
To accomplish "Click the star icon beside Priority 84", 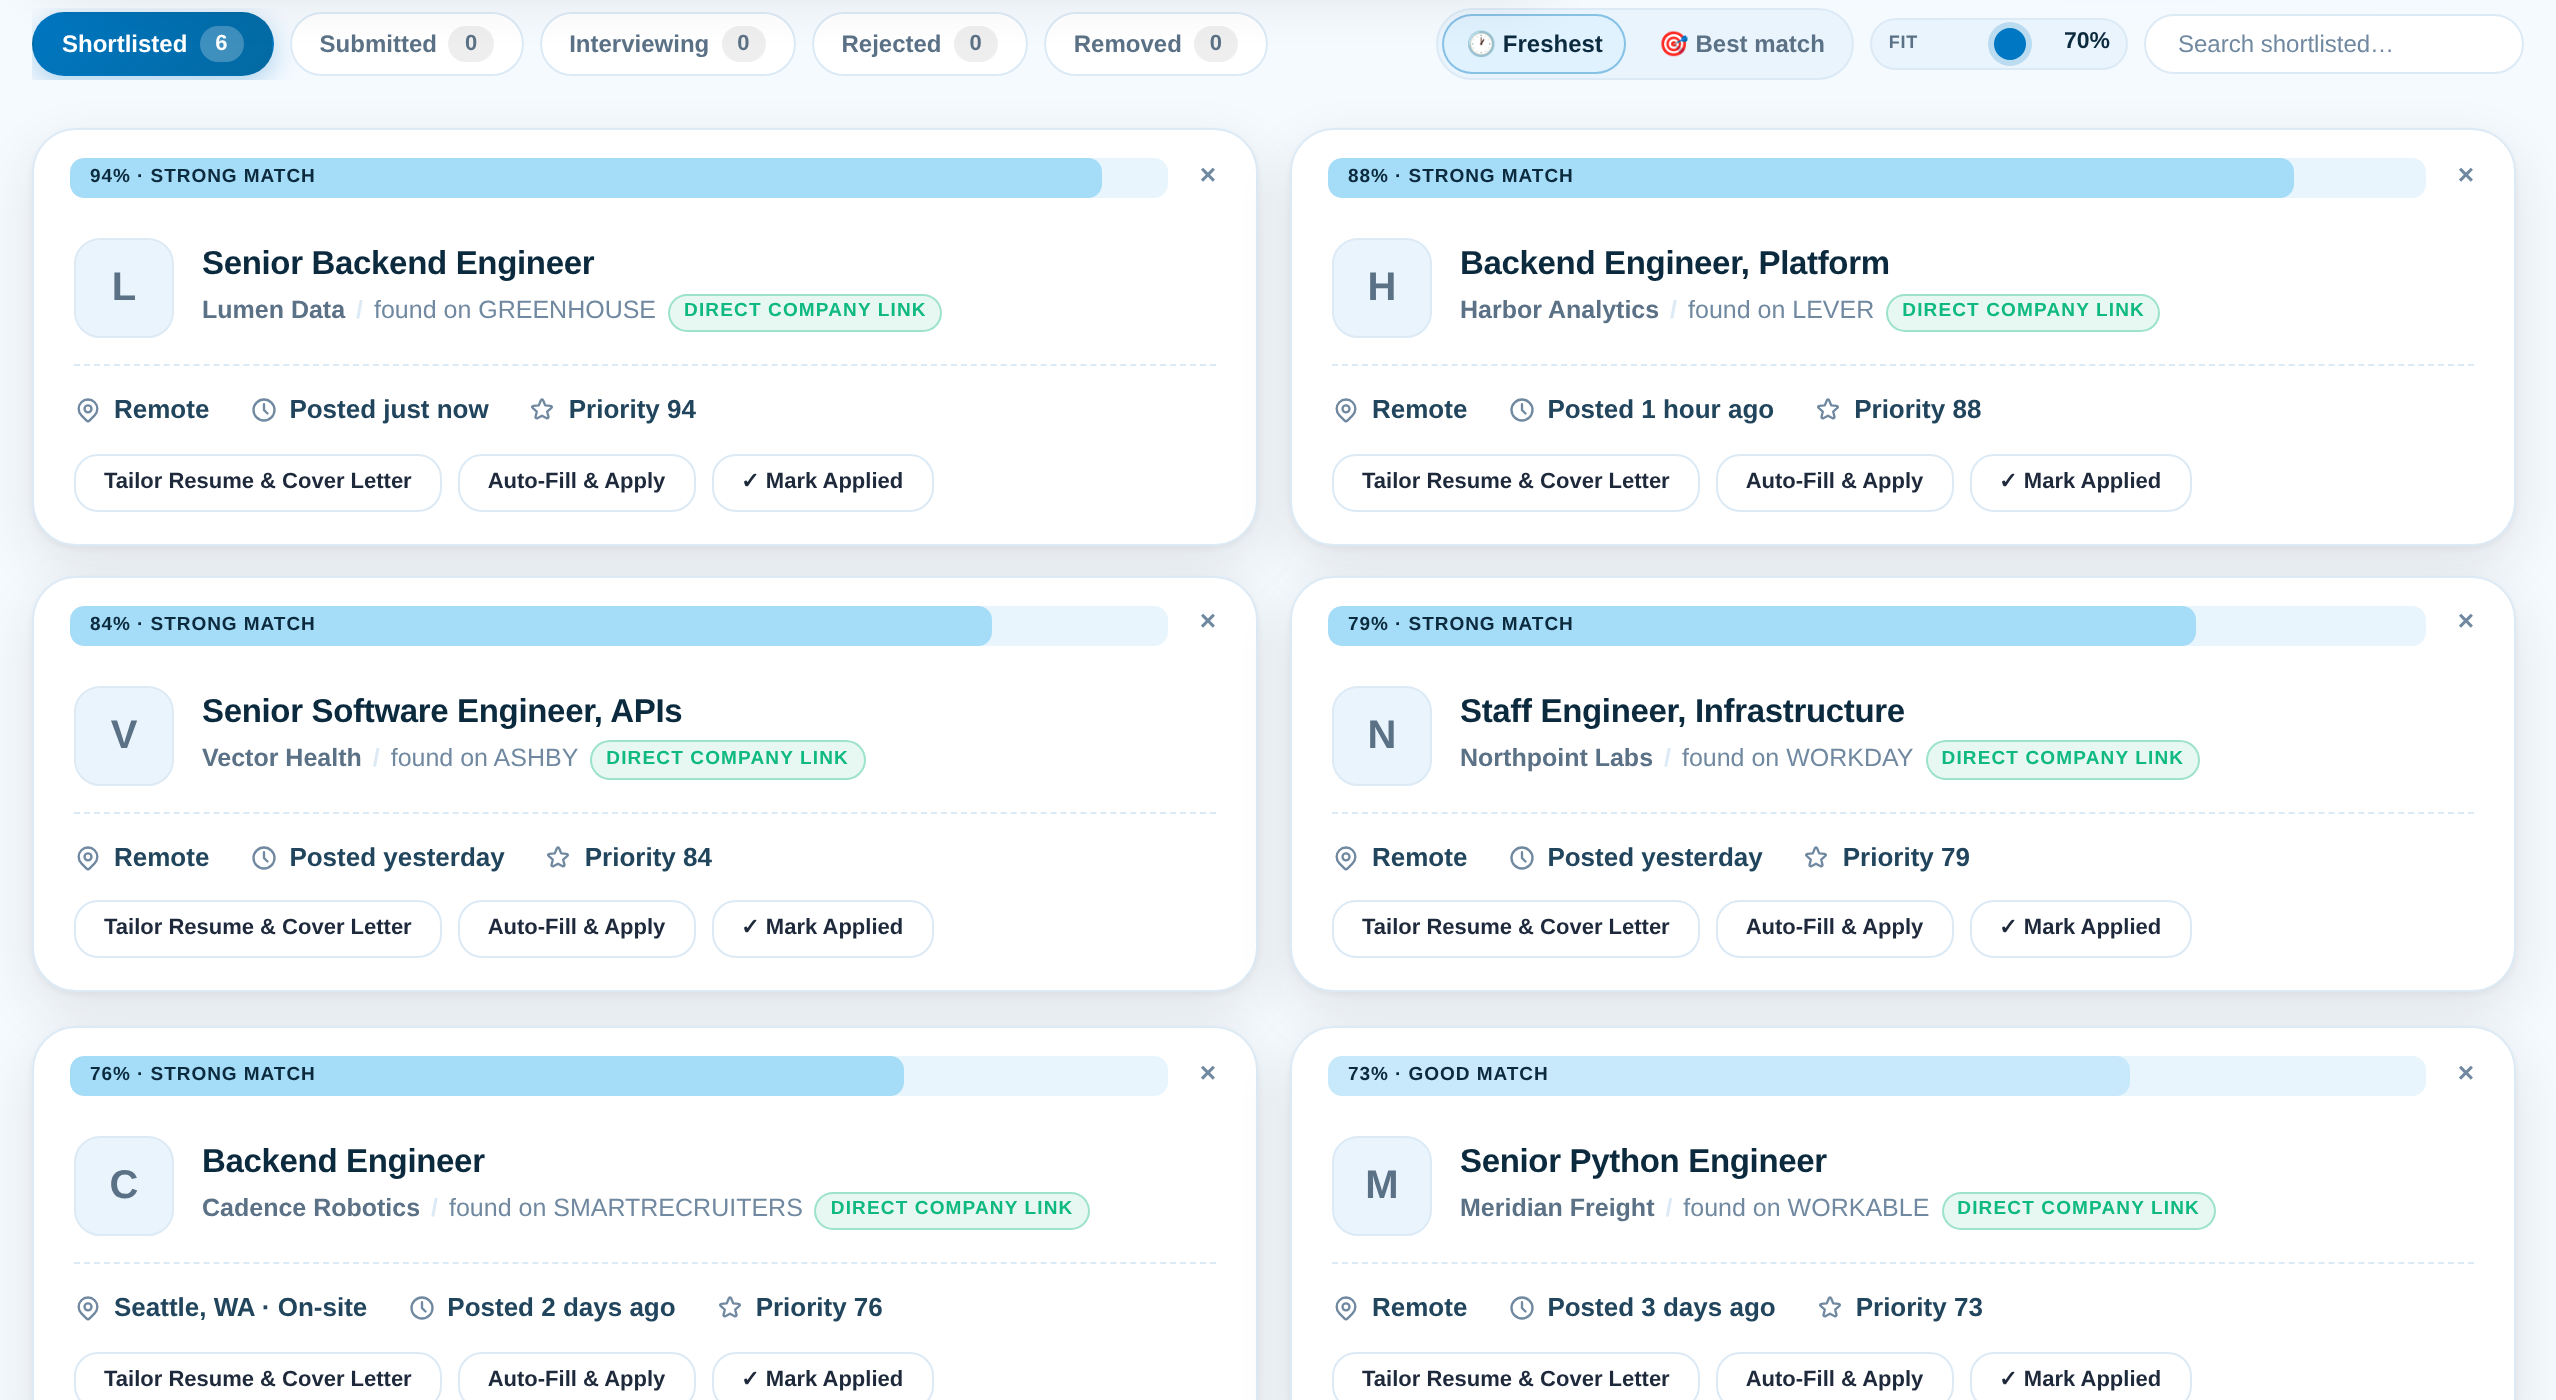I will pyautogui.click(x=558, y=858).
